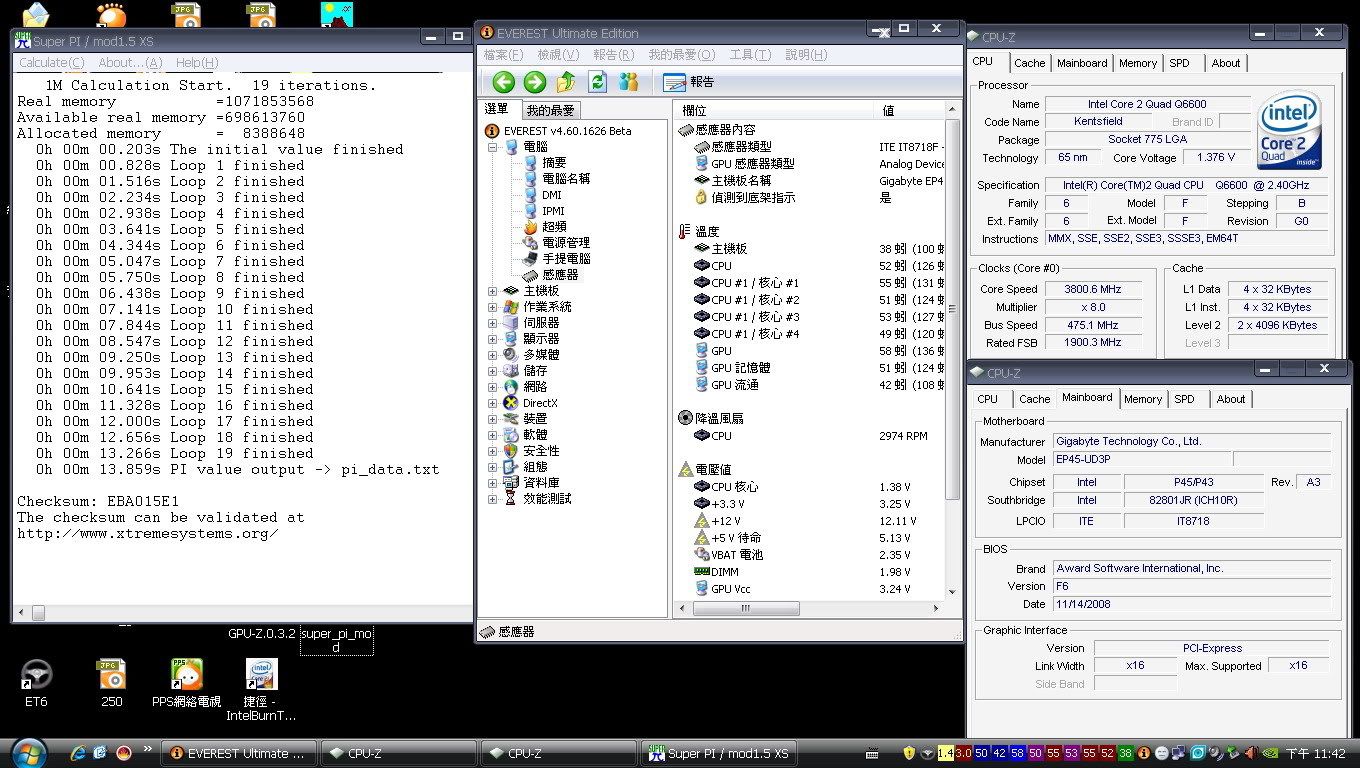This screenshot has width=1360, height=768.
Task: Click xtremesystems.org URL in Super PI
Action: click(148, 534)
